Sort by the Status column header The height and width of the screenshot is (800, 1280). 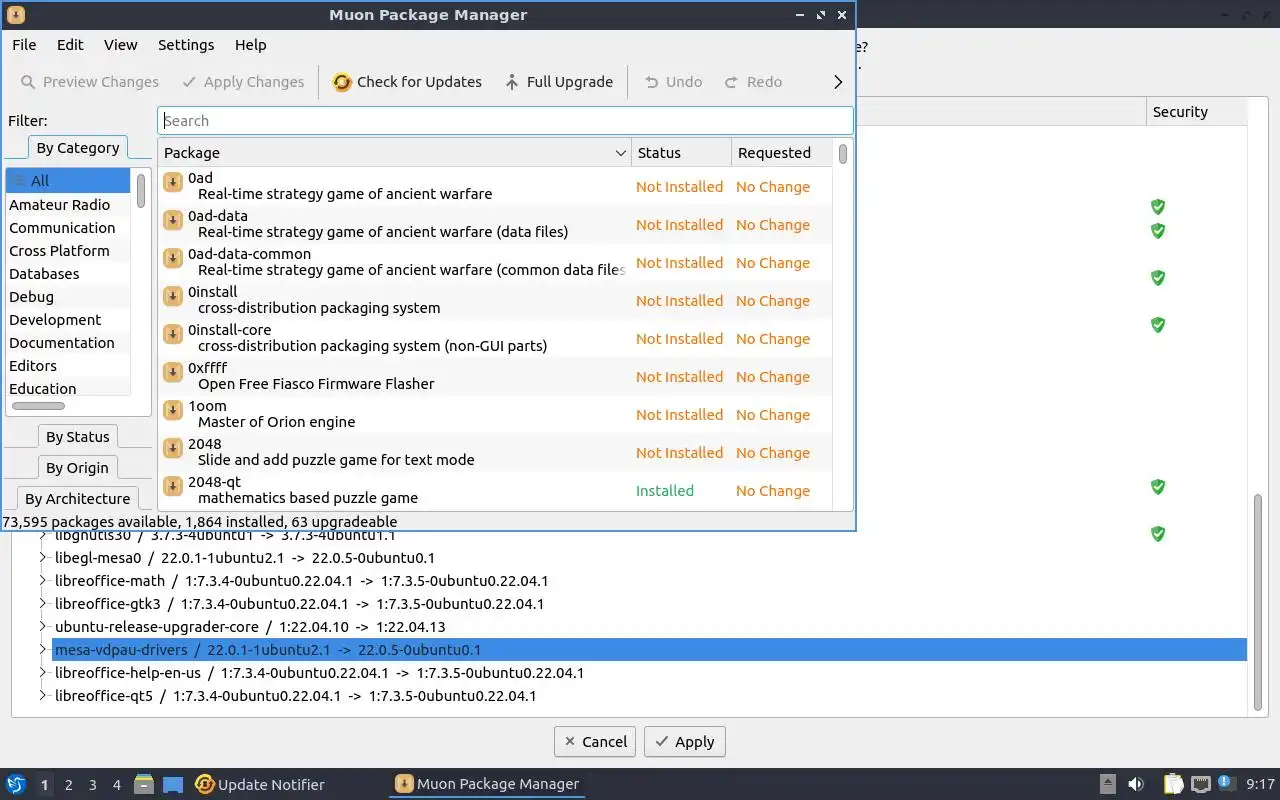(x=681, y=153)
